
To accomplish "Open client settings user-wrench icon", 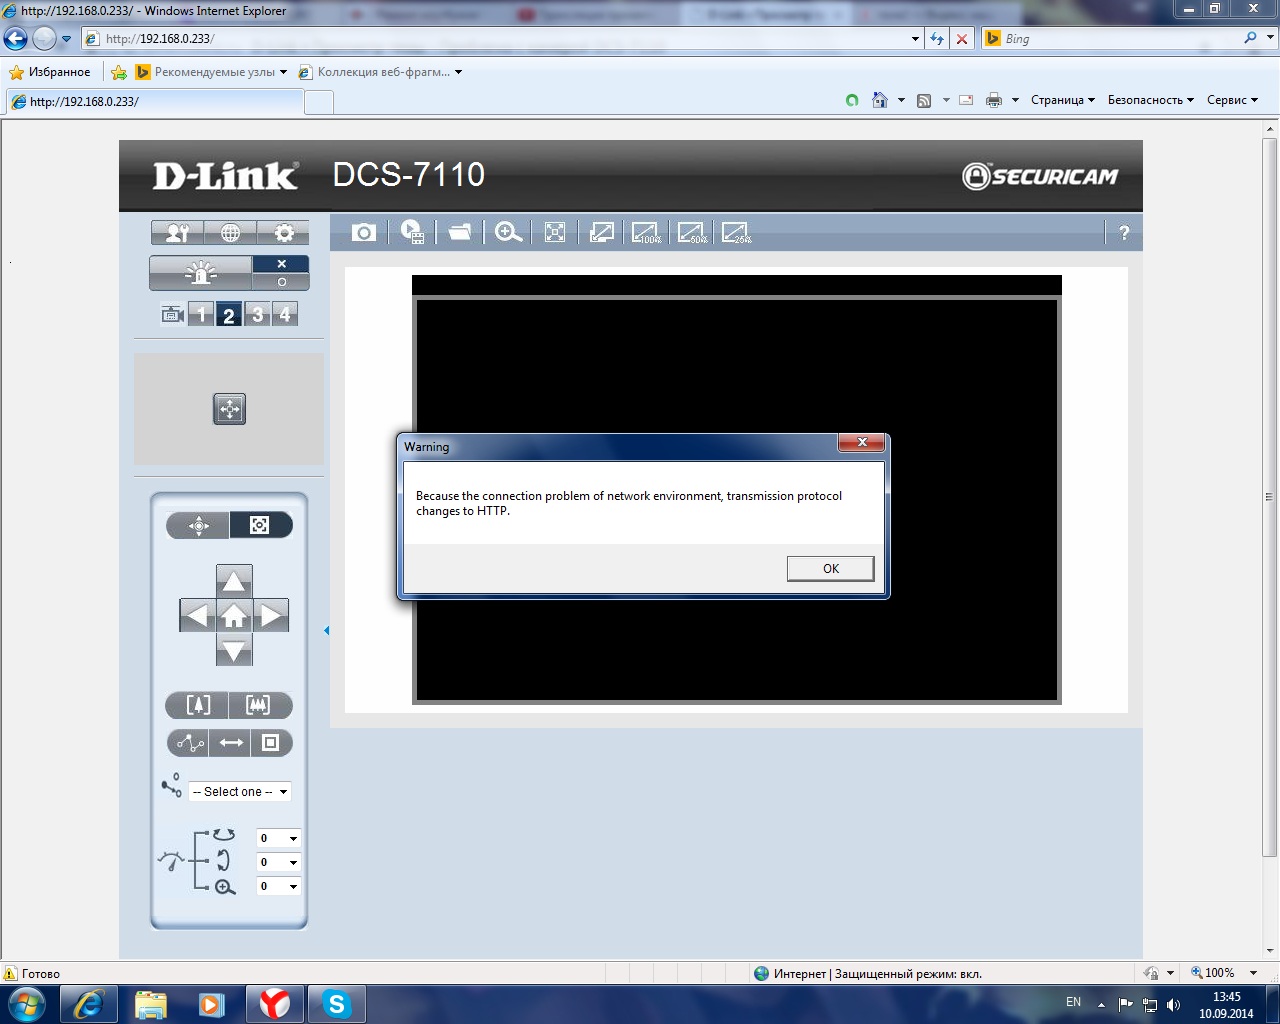I will click(178, 232).
